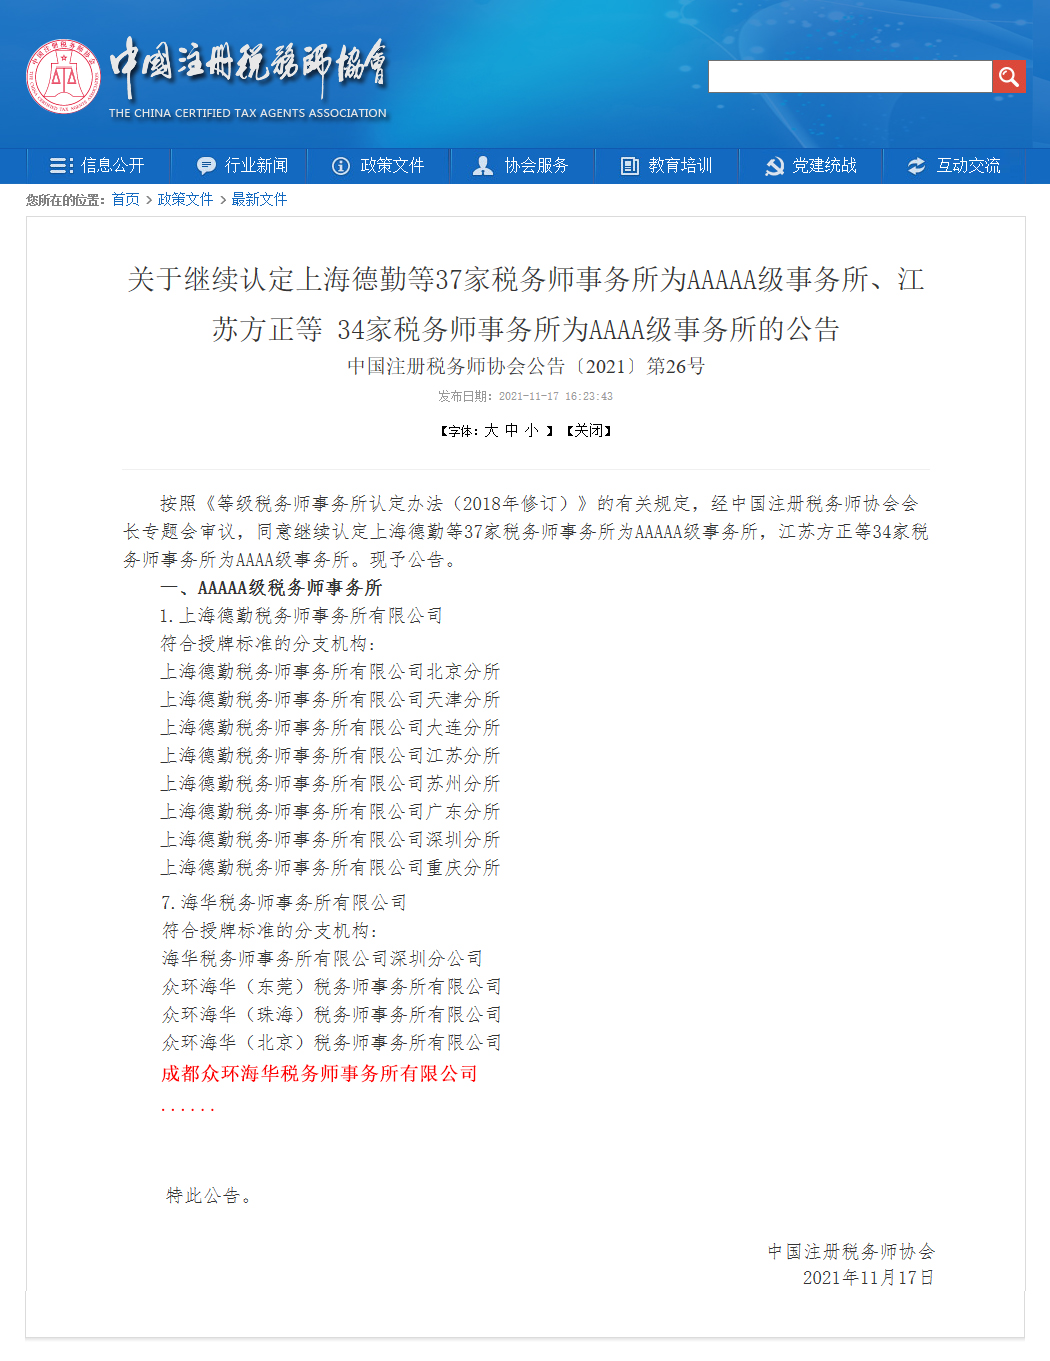Click English subtitle THE CHINA CERTIFIED TAX AGENTS ASSOCIATION
Viewport: 1050px width, 1361px height.
[x=248, y=113]
